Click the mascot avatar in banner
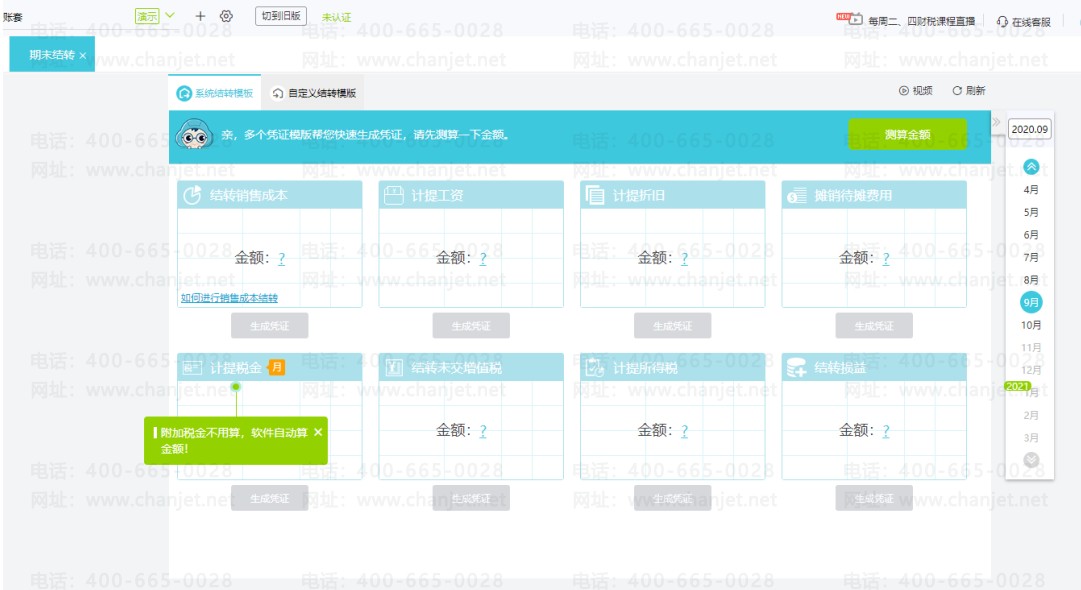The width and height of the screenshot is (1081, 590). (x=194, y=136)
